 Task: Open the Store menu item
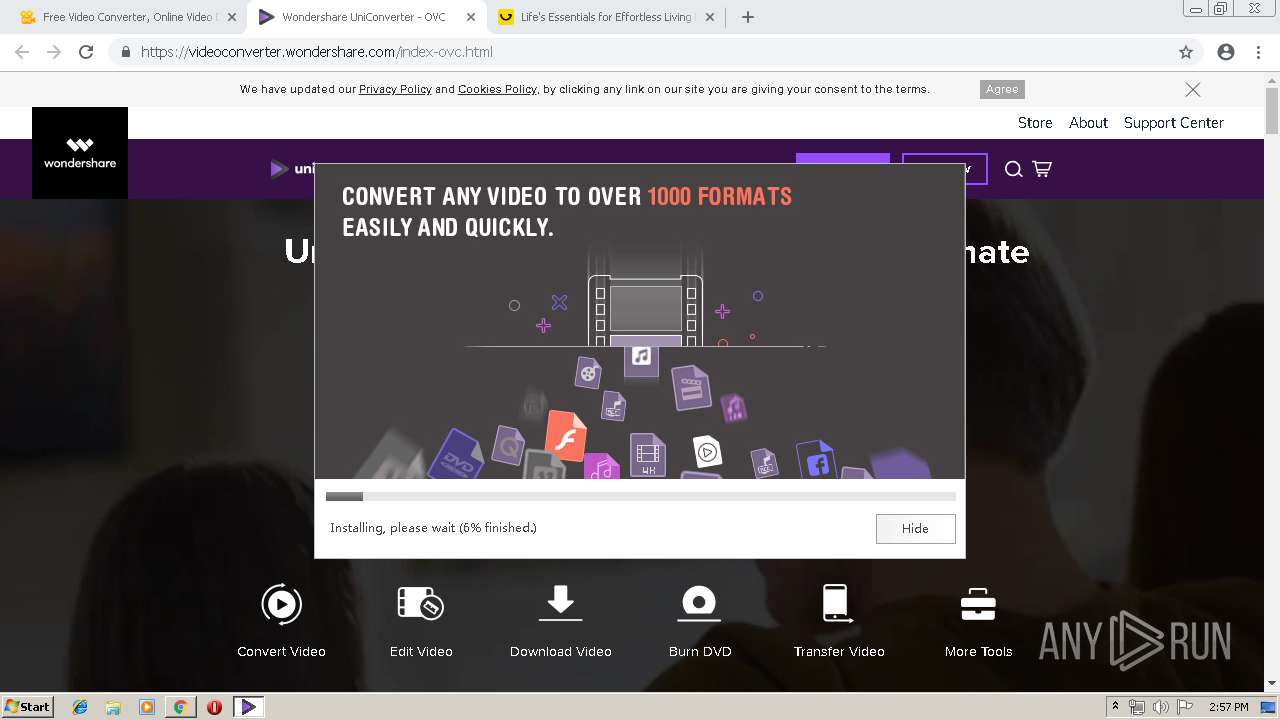point(1035,123)
